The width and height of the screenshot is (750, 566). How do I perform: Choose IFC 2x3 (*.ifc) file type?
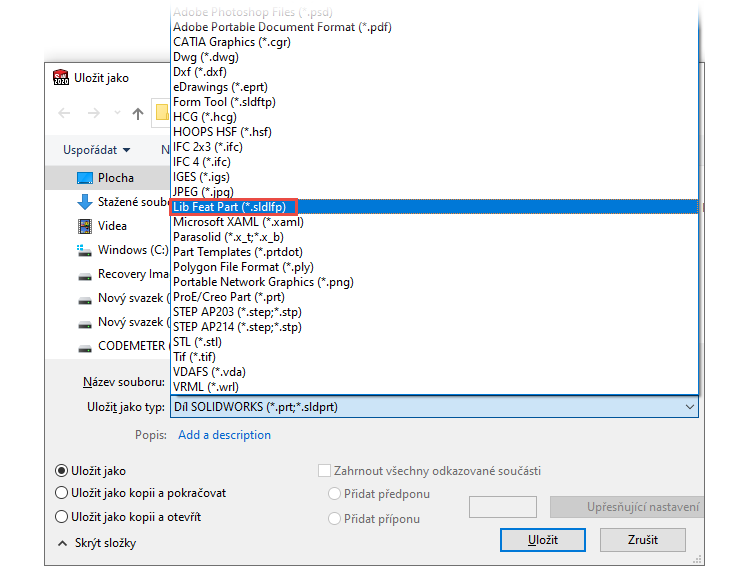click(x=434, y=147)
